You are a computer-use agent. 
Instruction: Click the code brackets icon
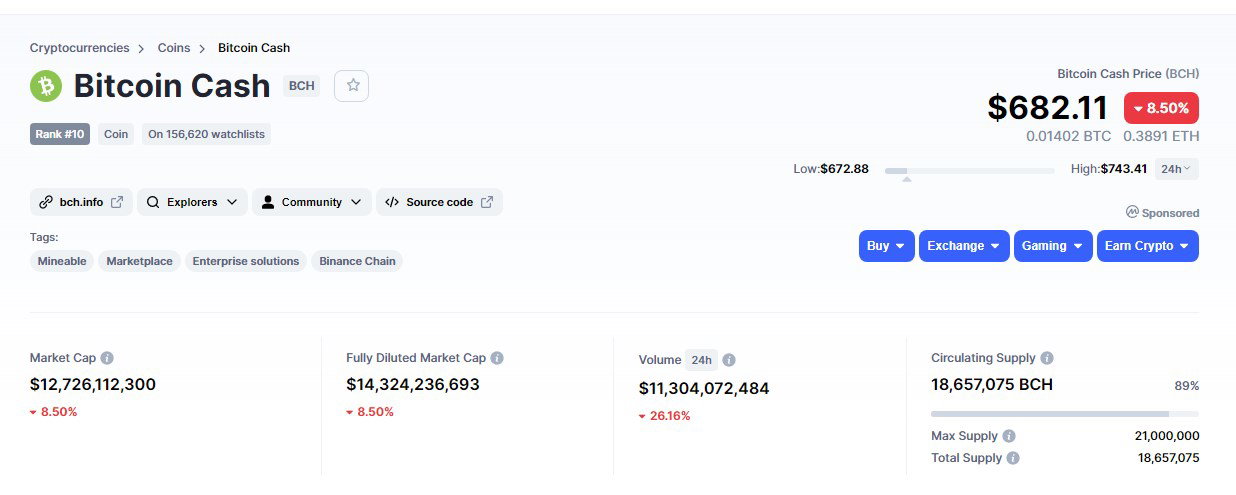[x=392, y=202]
